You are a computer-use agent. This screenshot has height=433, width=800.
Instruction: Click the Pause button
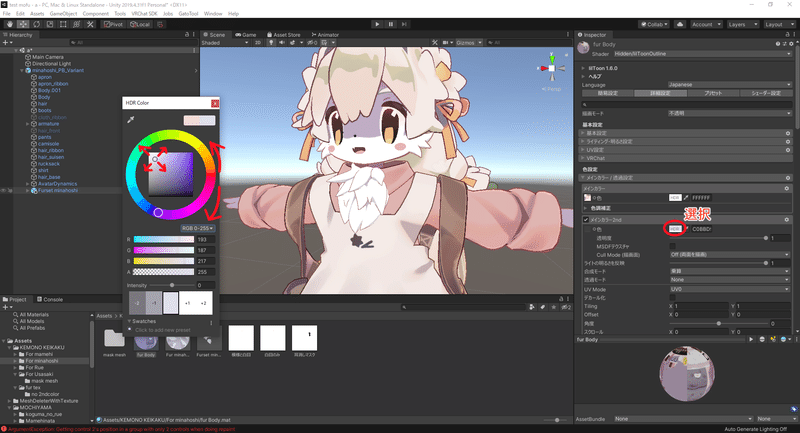[x=391, y=24]
